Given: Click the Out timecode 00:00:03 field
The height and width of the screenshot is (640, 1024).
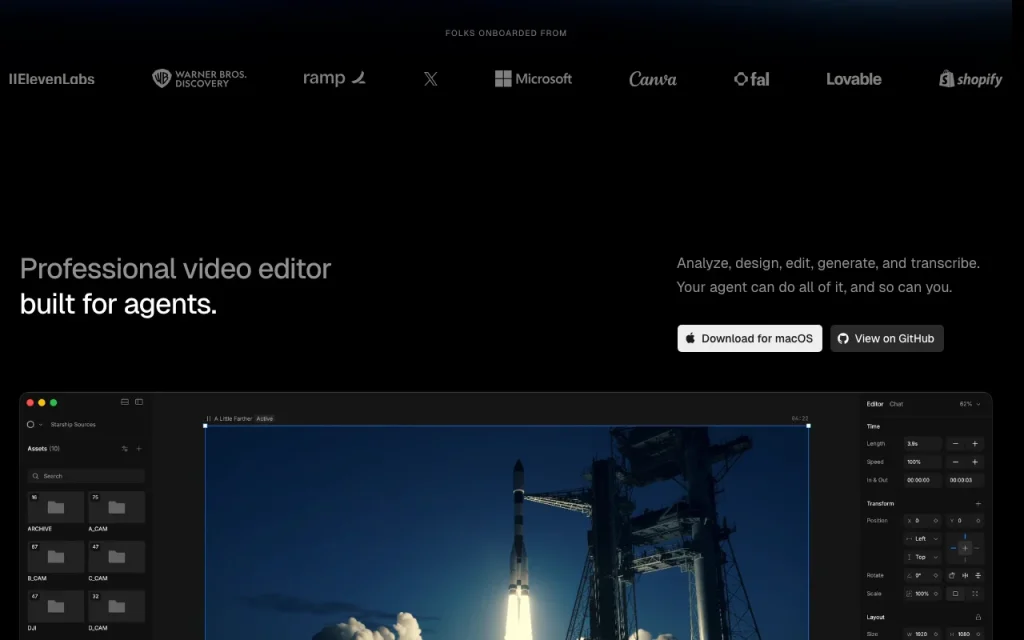Looking at the screenshot, I should [x=965, y=480].
